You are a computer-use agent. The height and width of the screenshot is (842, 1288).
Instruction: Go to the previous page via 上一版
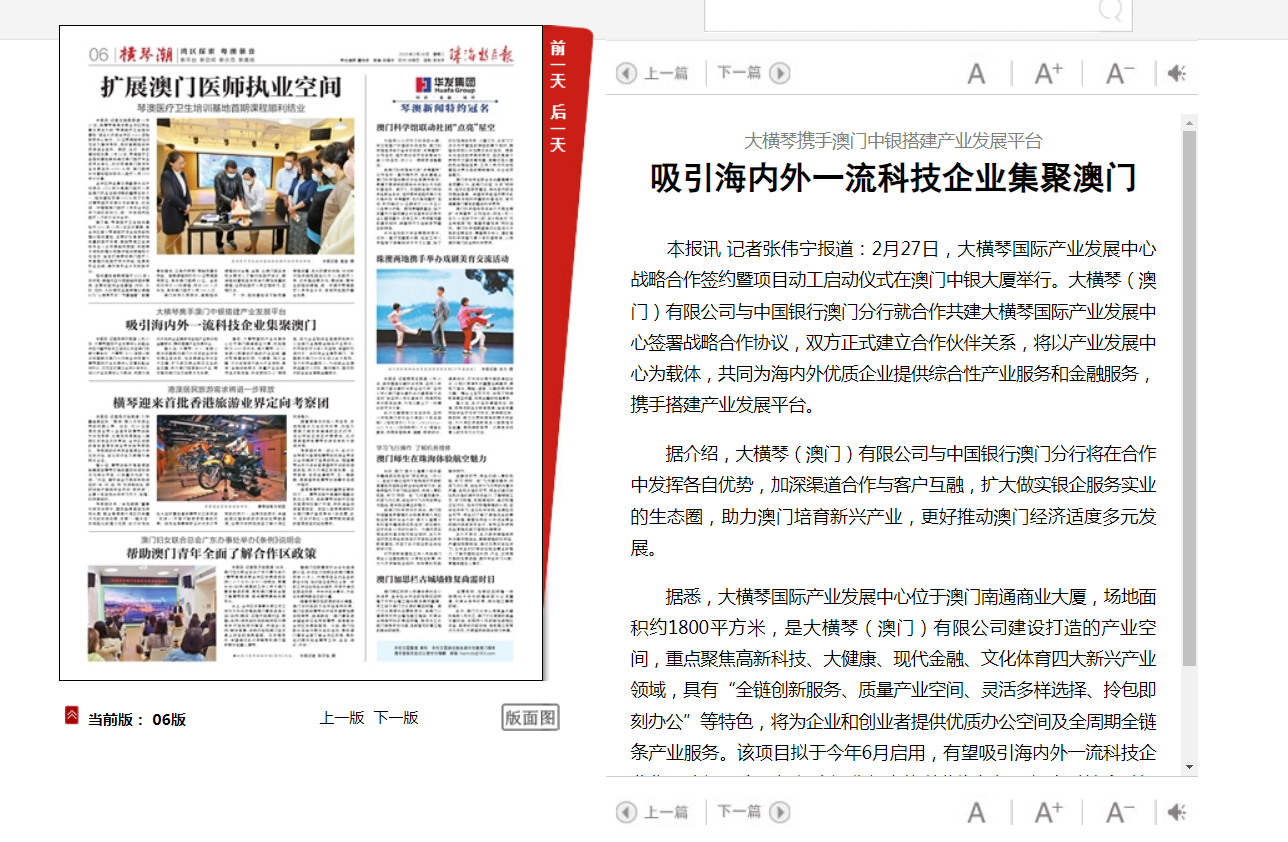(341, 717)
